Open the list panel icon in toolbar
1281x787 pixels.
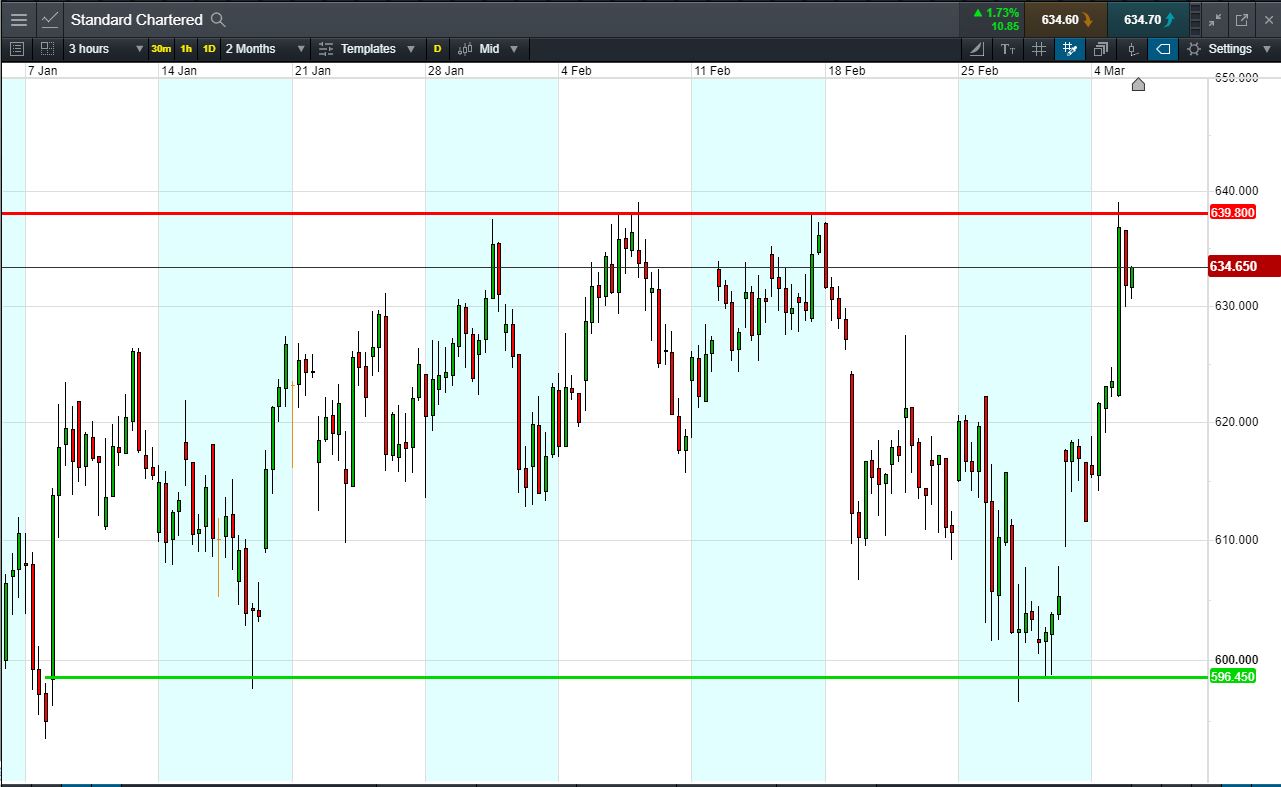(17, 48)
